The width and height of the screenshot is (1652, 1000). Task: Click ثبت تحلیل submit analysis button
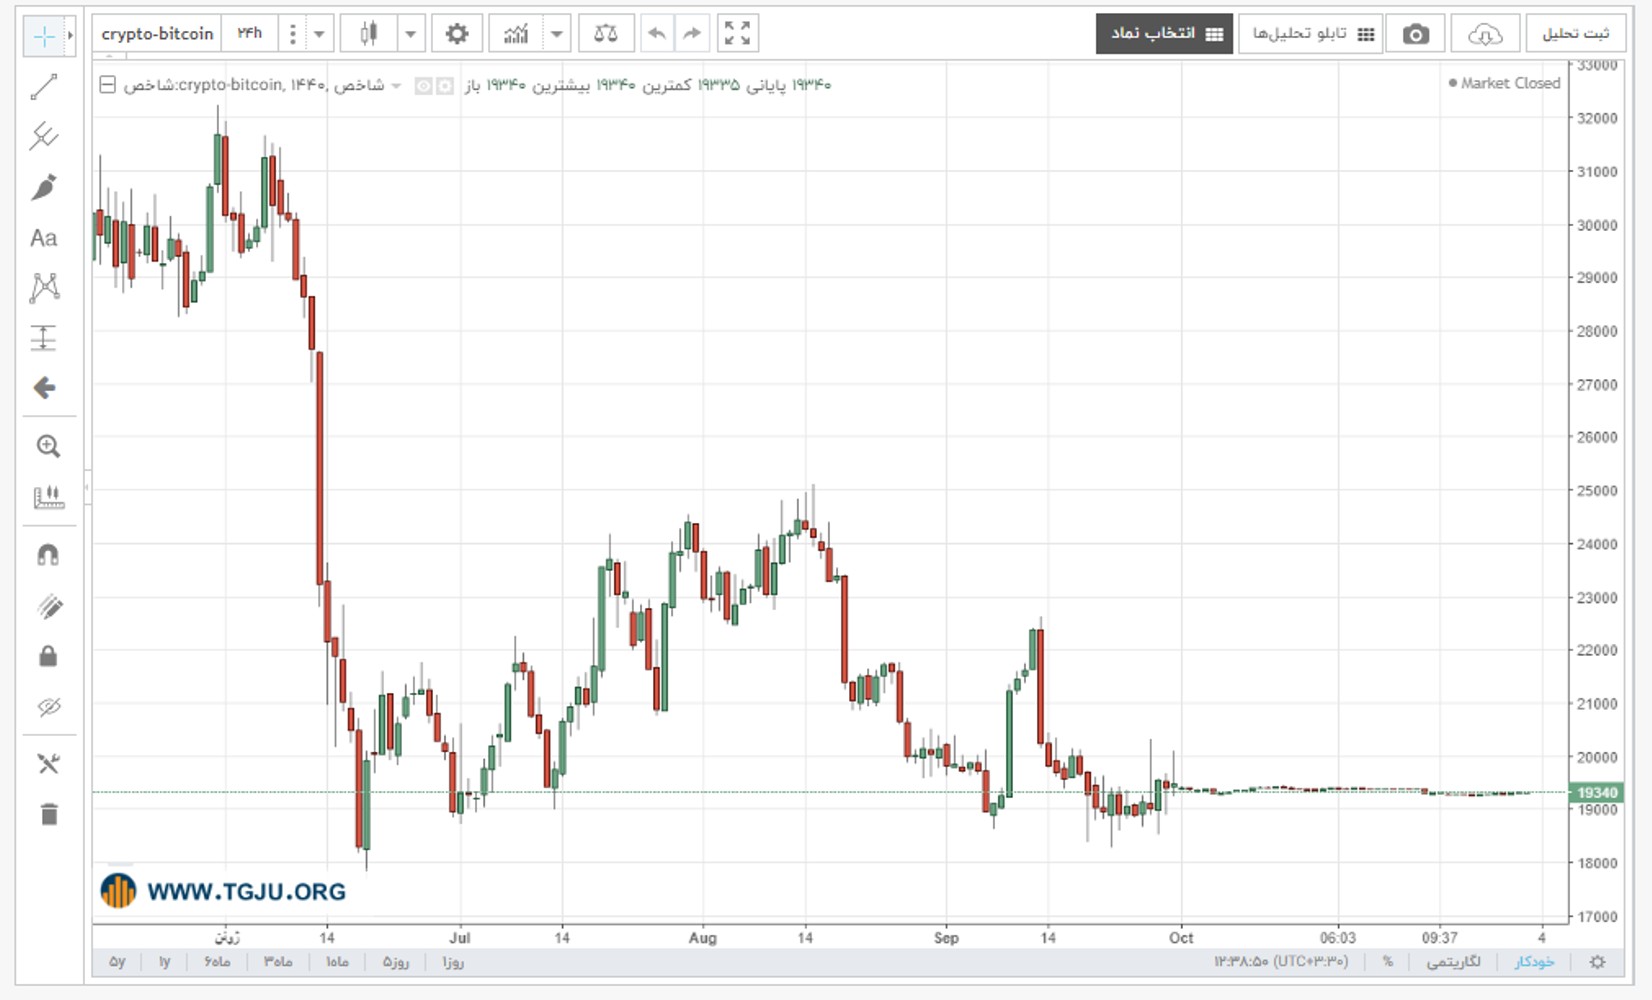click(x=1574, y=34)
